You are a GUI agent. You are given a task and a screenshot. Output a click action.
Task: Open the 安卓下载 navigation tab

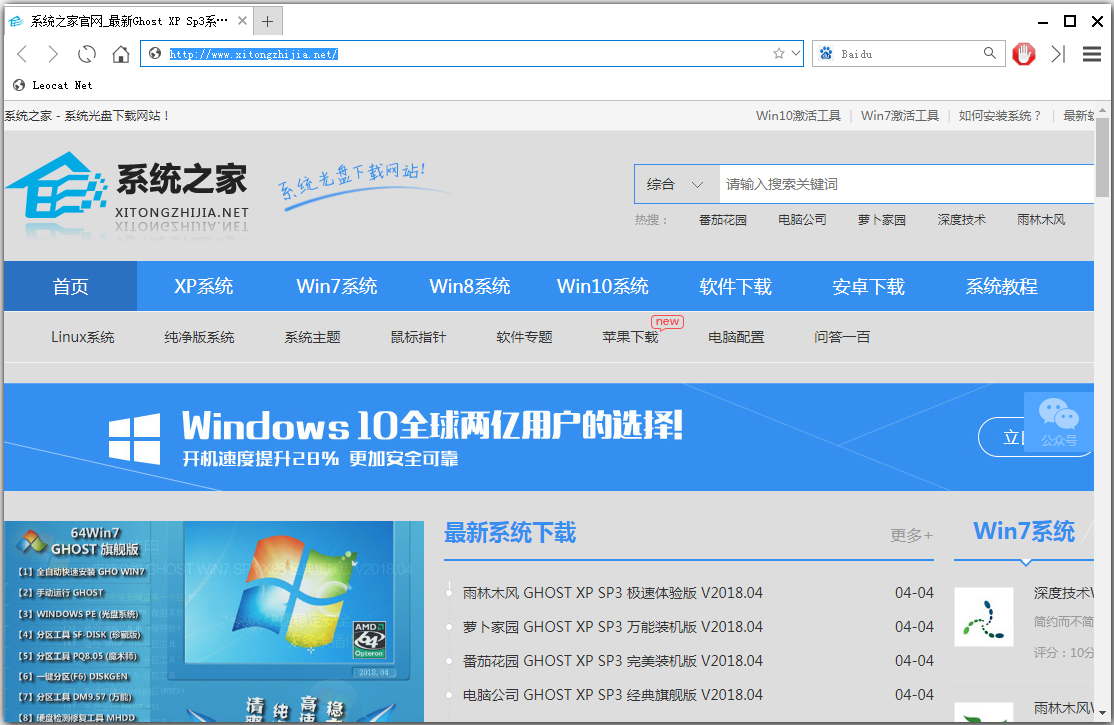868,286
